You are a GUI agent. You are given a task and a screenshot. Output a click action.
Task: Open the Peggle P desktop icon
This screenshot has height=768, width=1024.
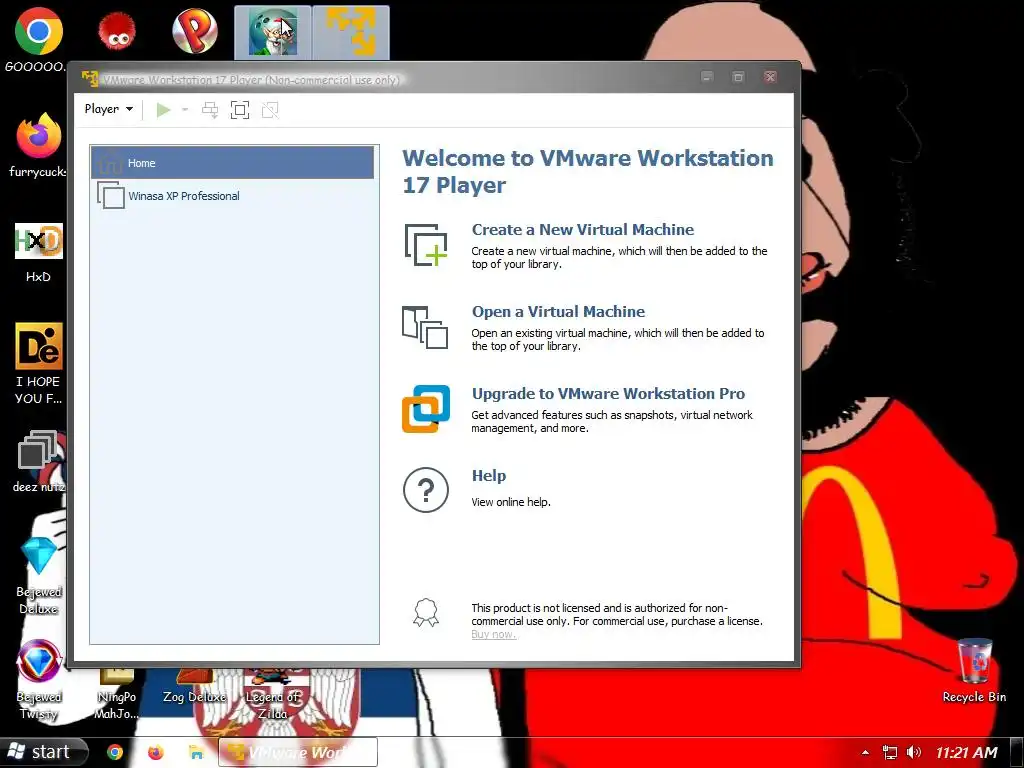(195, 31)
